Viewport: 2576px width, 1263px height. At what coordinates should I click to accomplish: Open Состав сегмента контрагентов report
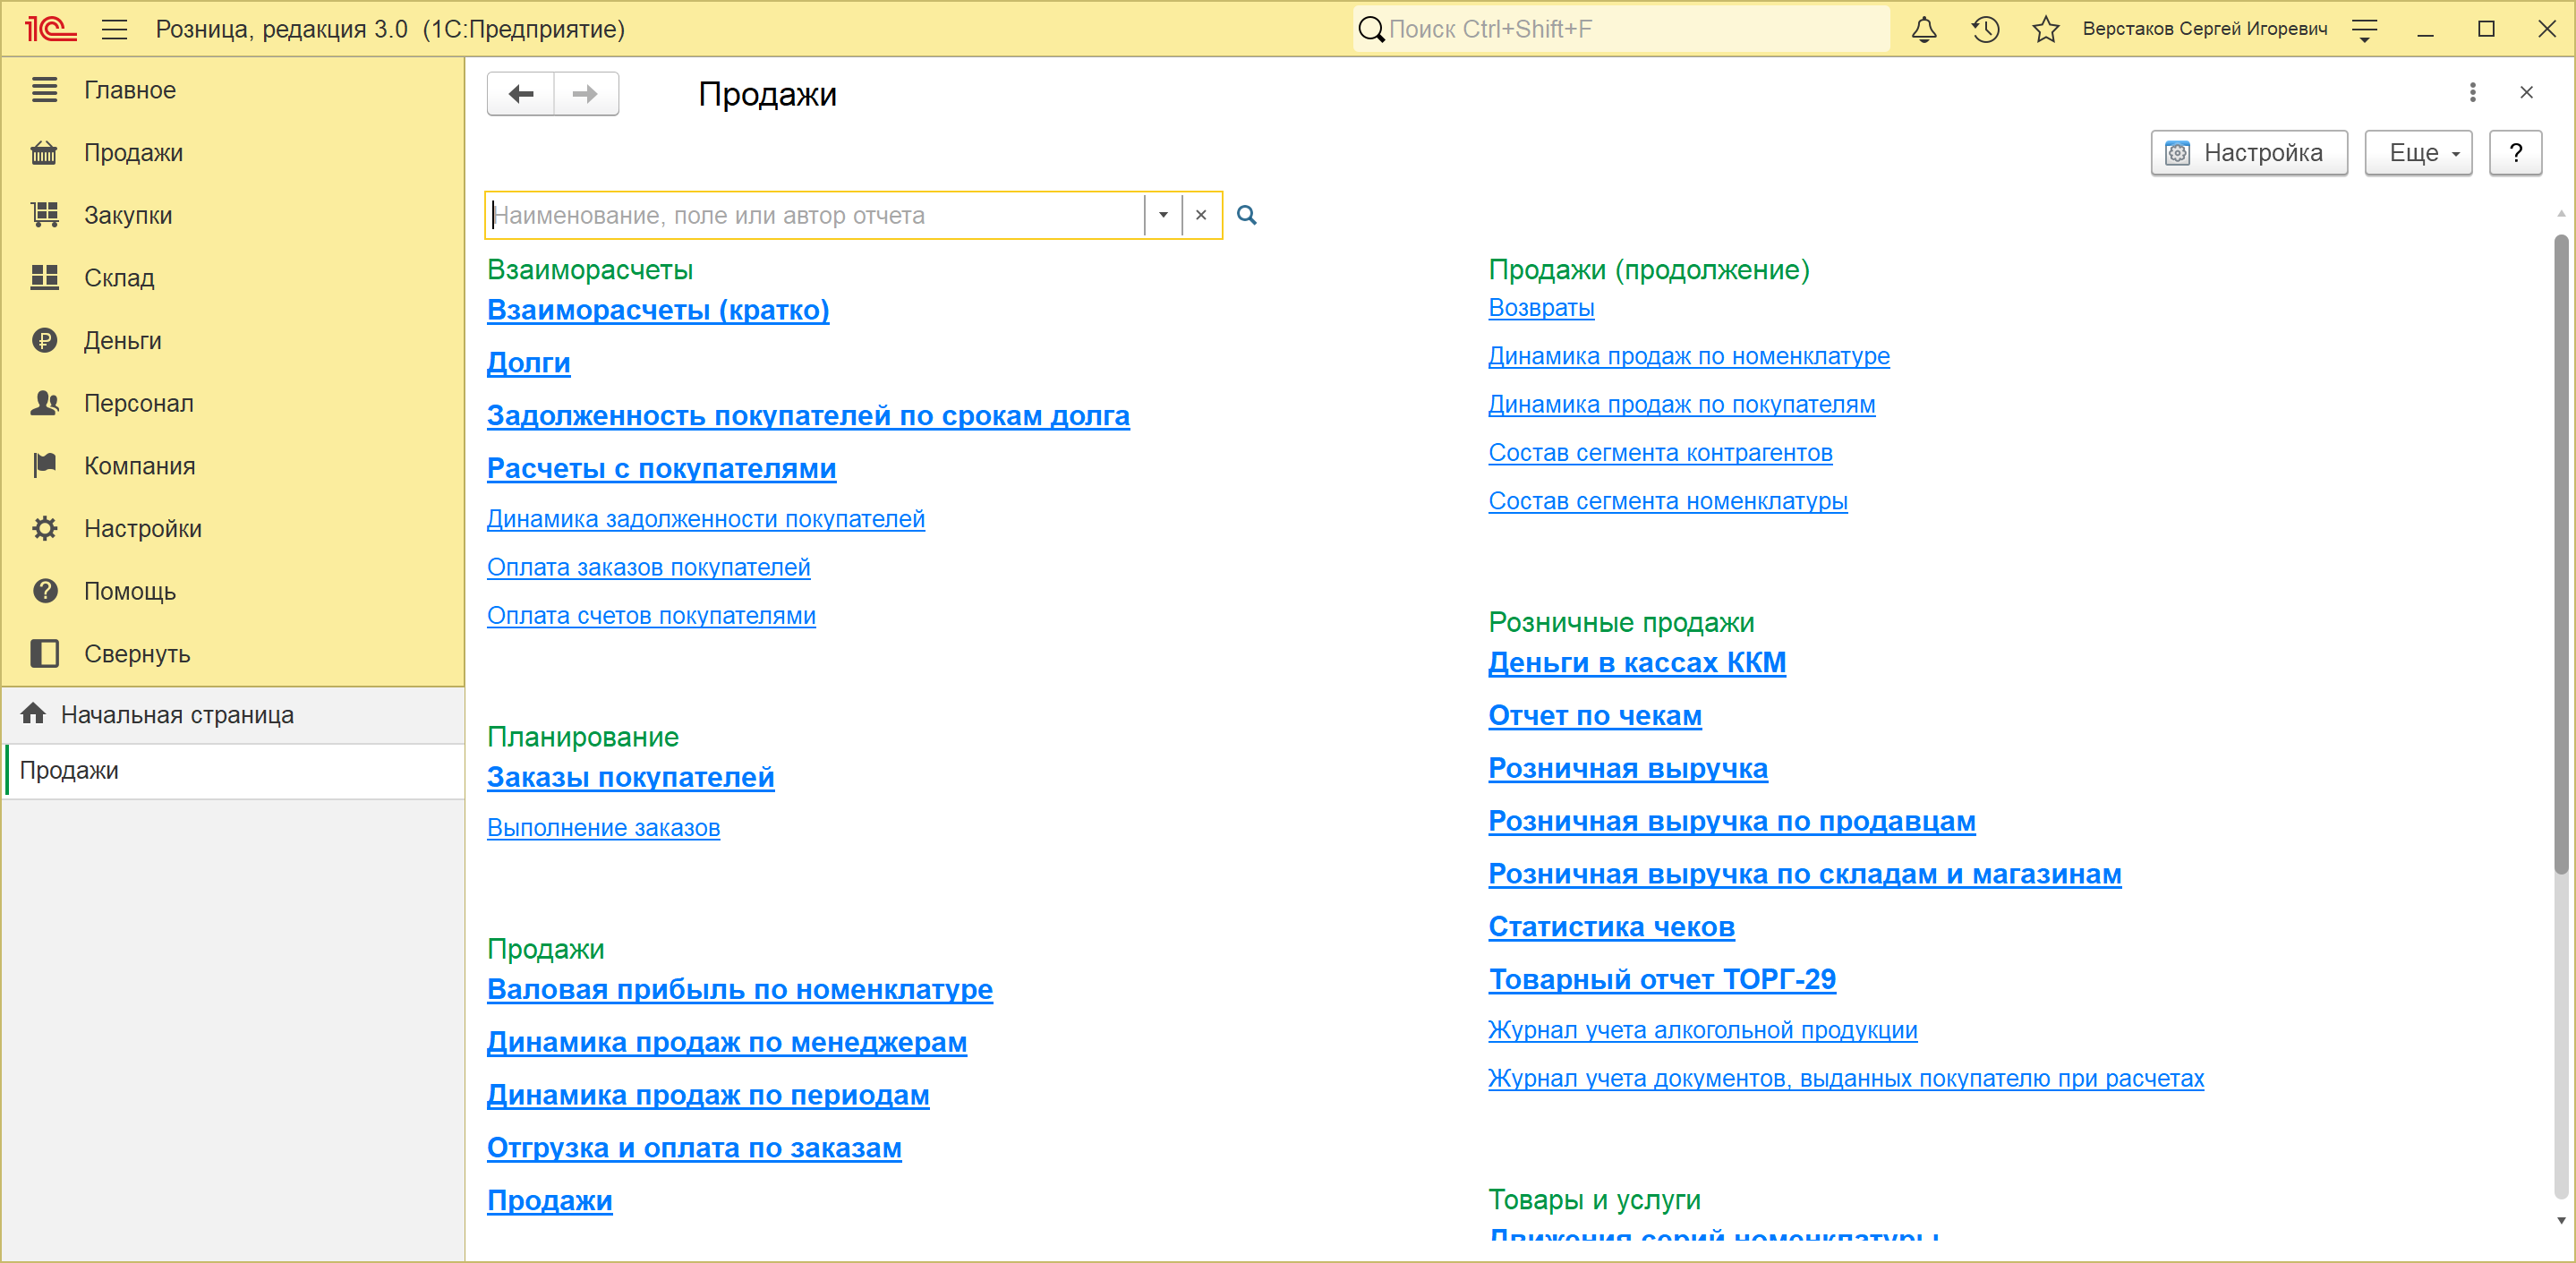pyautogui.click(x=1660, y=453)
